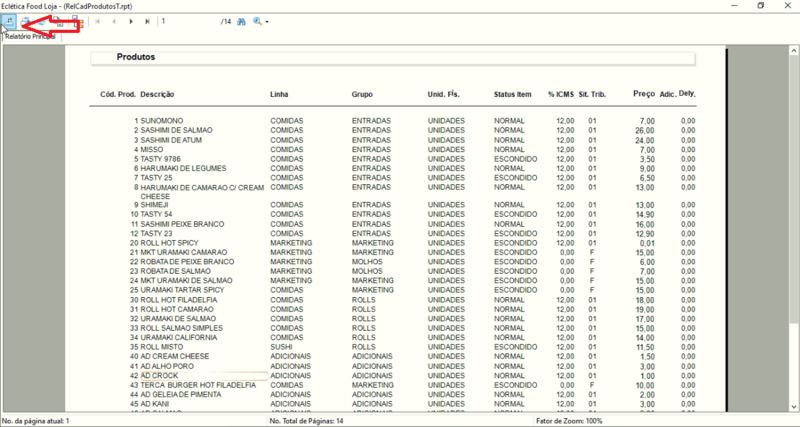Image resolution: width=800 pixels, height=427 pixels.
Task: Click the current page number field
Action: coord(189,21)
